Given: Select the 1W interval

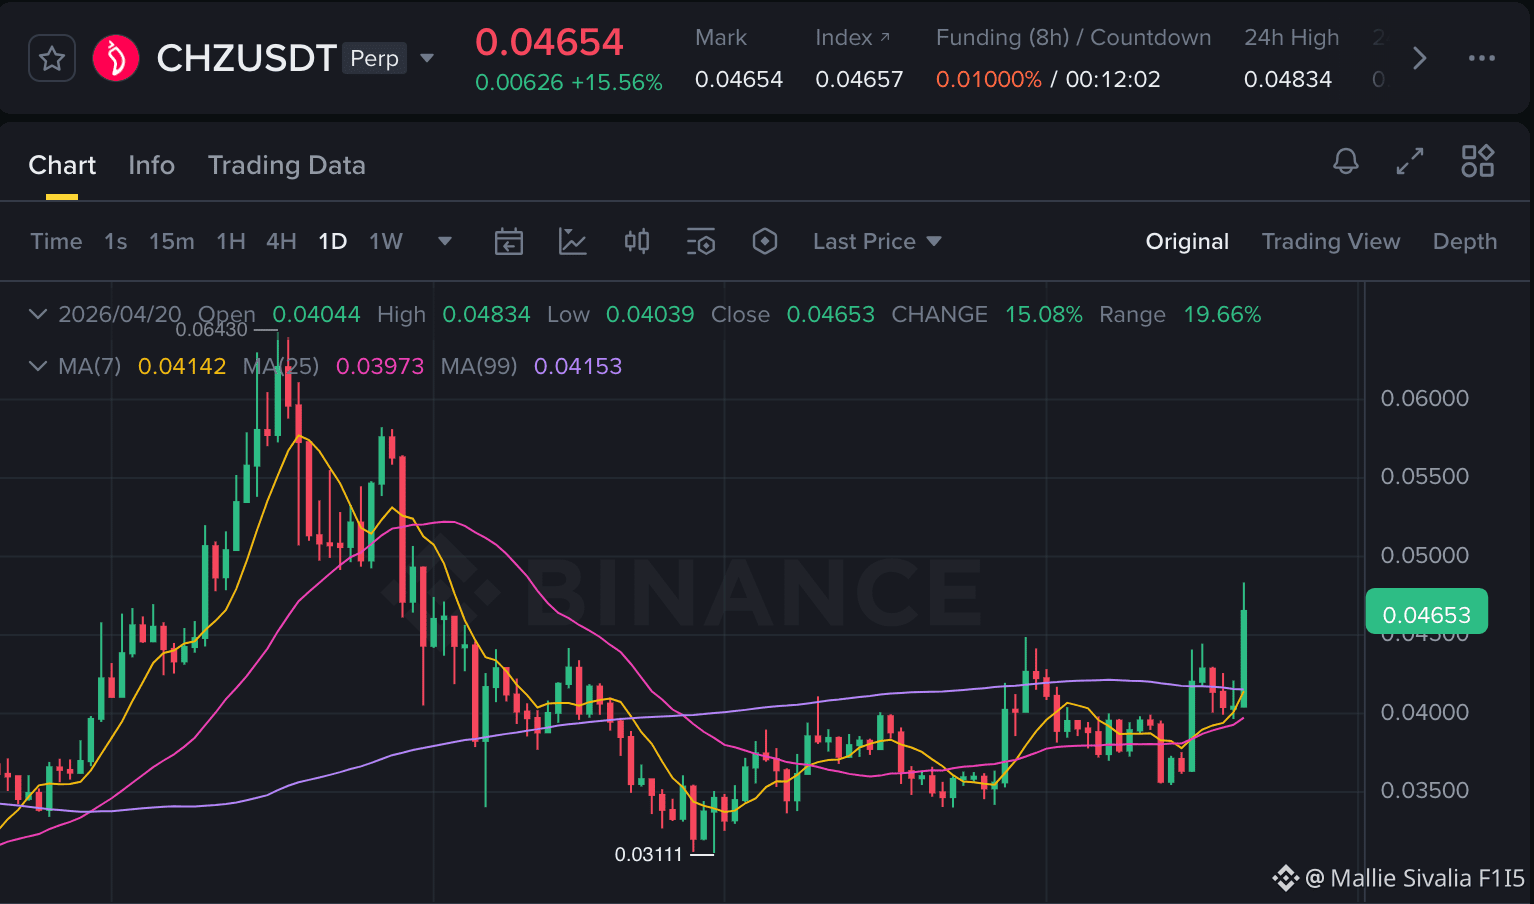Looking at the screenshot, I should (386, 241).
